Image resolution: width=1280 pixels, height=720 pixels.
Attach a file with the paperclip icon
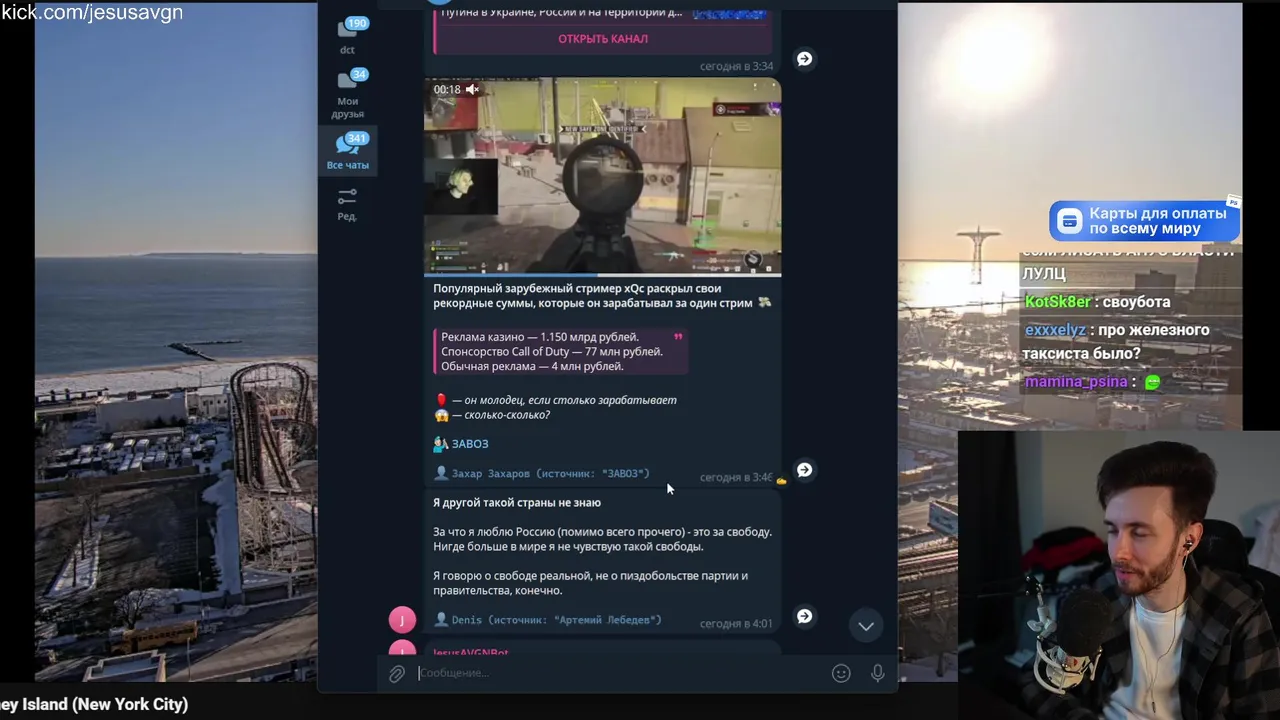(397, 674)
